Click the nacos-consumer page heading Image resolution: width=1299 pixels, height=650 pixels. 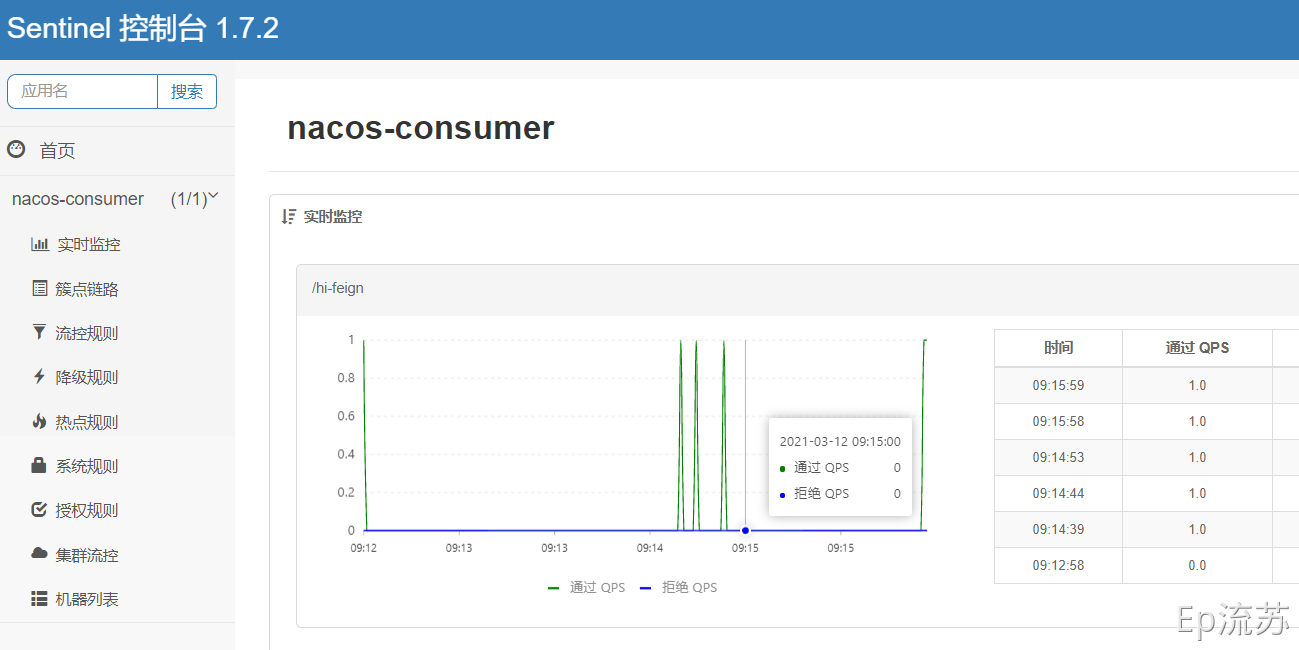pos(421,128)
